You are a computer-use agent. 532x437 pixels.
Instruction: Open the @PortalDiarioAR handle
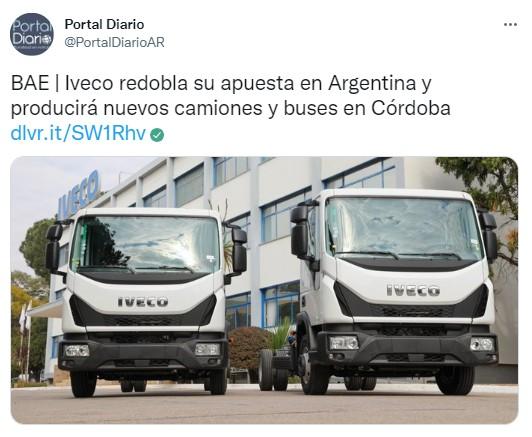pos(115,42)
